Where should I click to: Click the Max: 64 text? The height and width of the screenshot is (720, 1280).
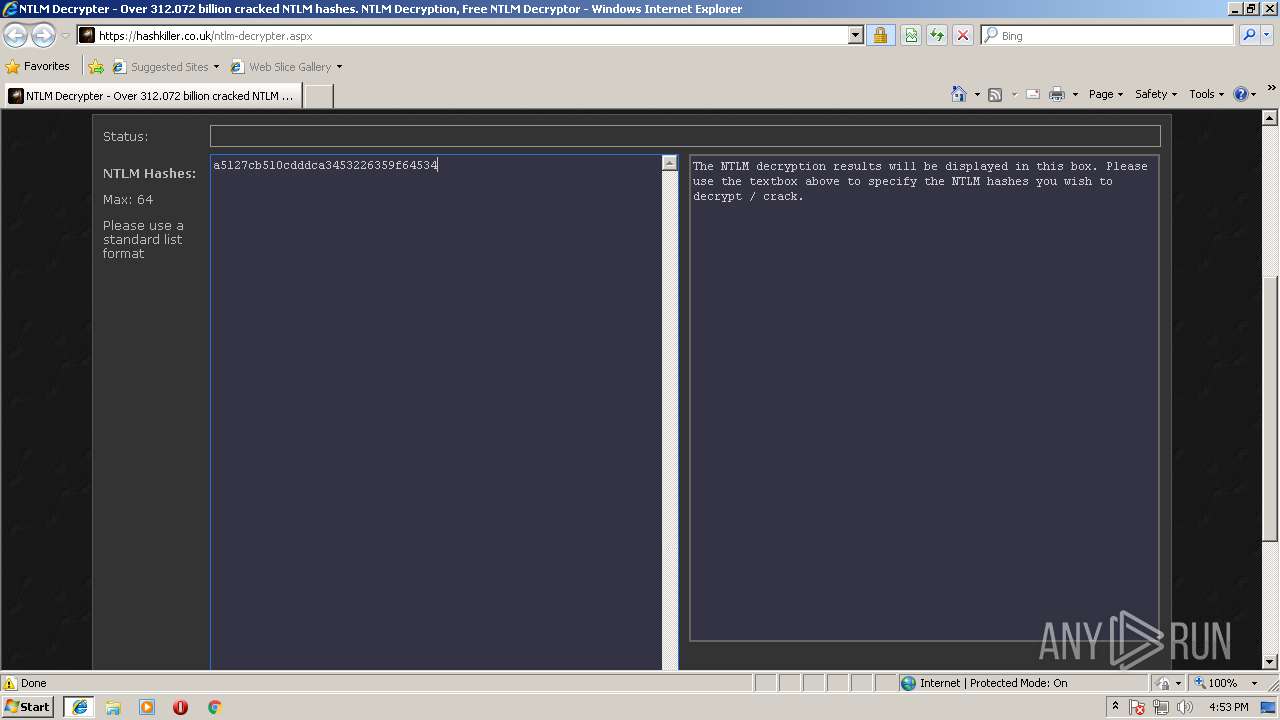pyautogui.click(x=128, y=199)
